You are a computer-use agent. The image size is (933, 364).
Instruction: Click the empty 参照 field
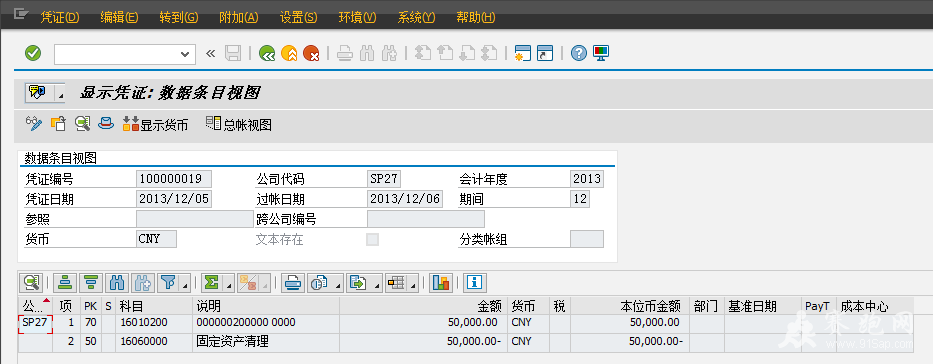coord(195,219)
